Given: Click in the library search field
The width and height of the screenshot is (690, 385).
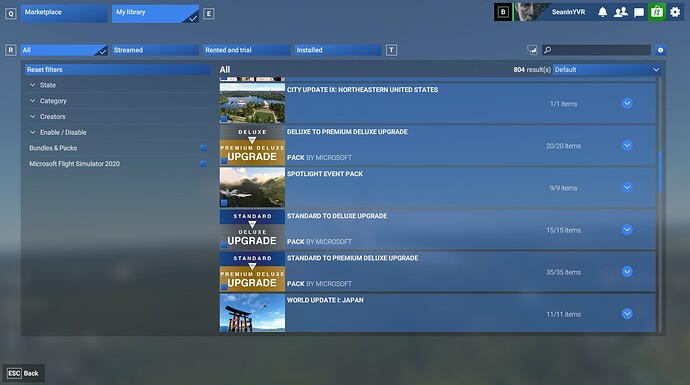Looking at the screenshot, I should coord(596,50).
